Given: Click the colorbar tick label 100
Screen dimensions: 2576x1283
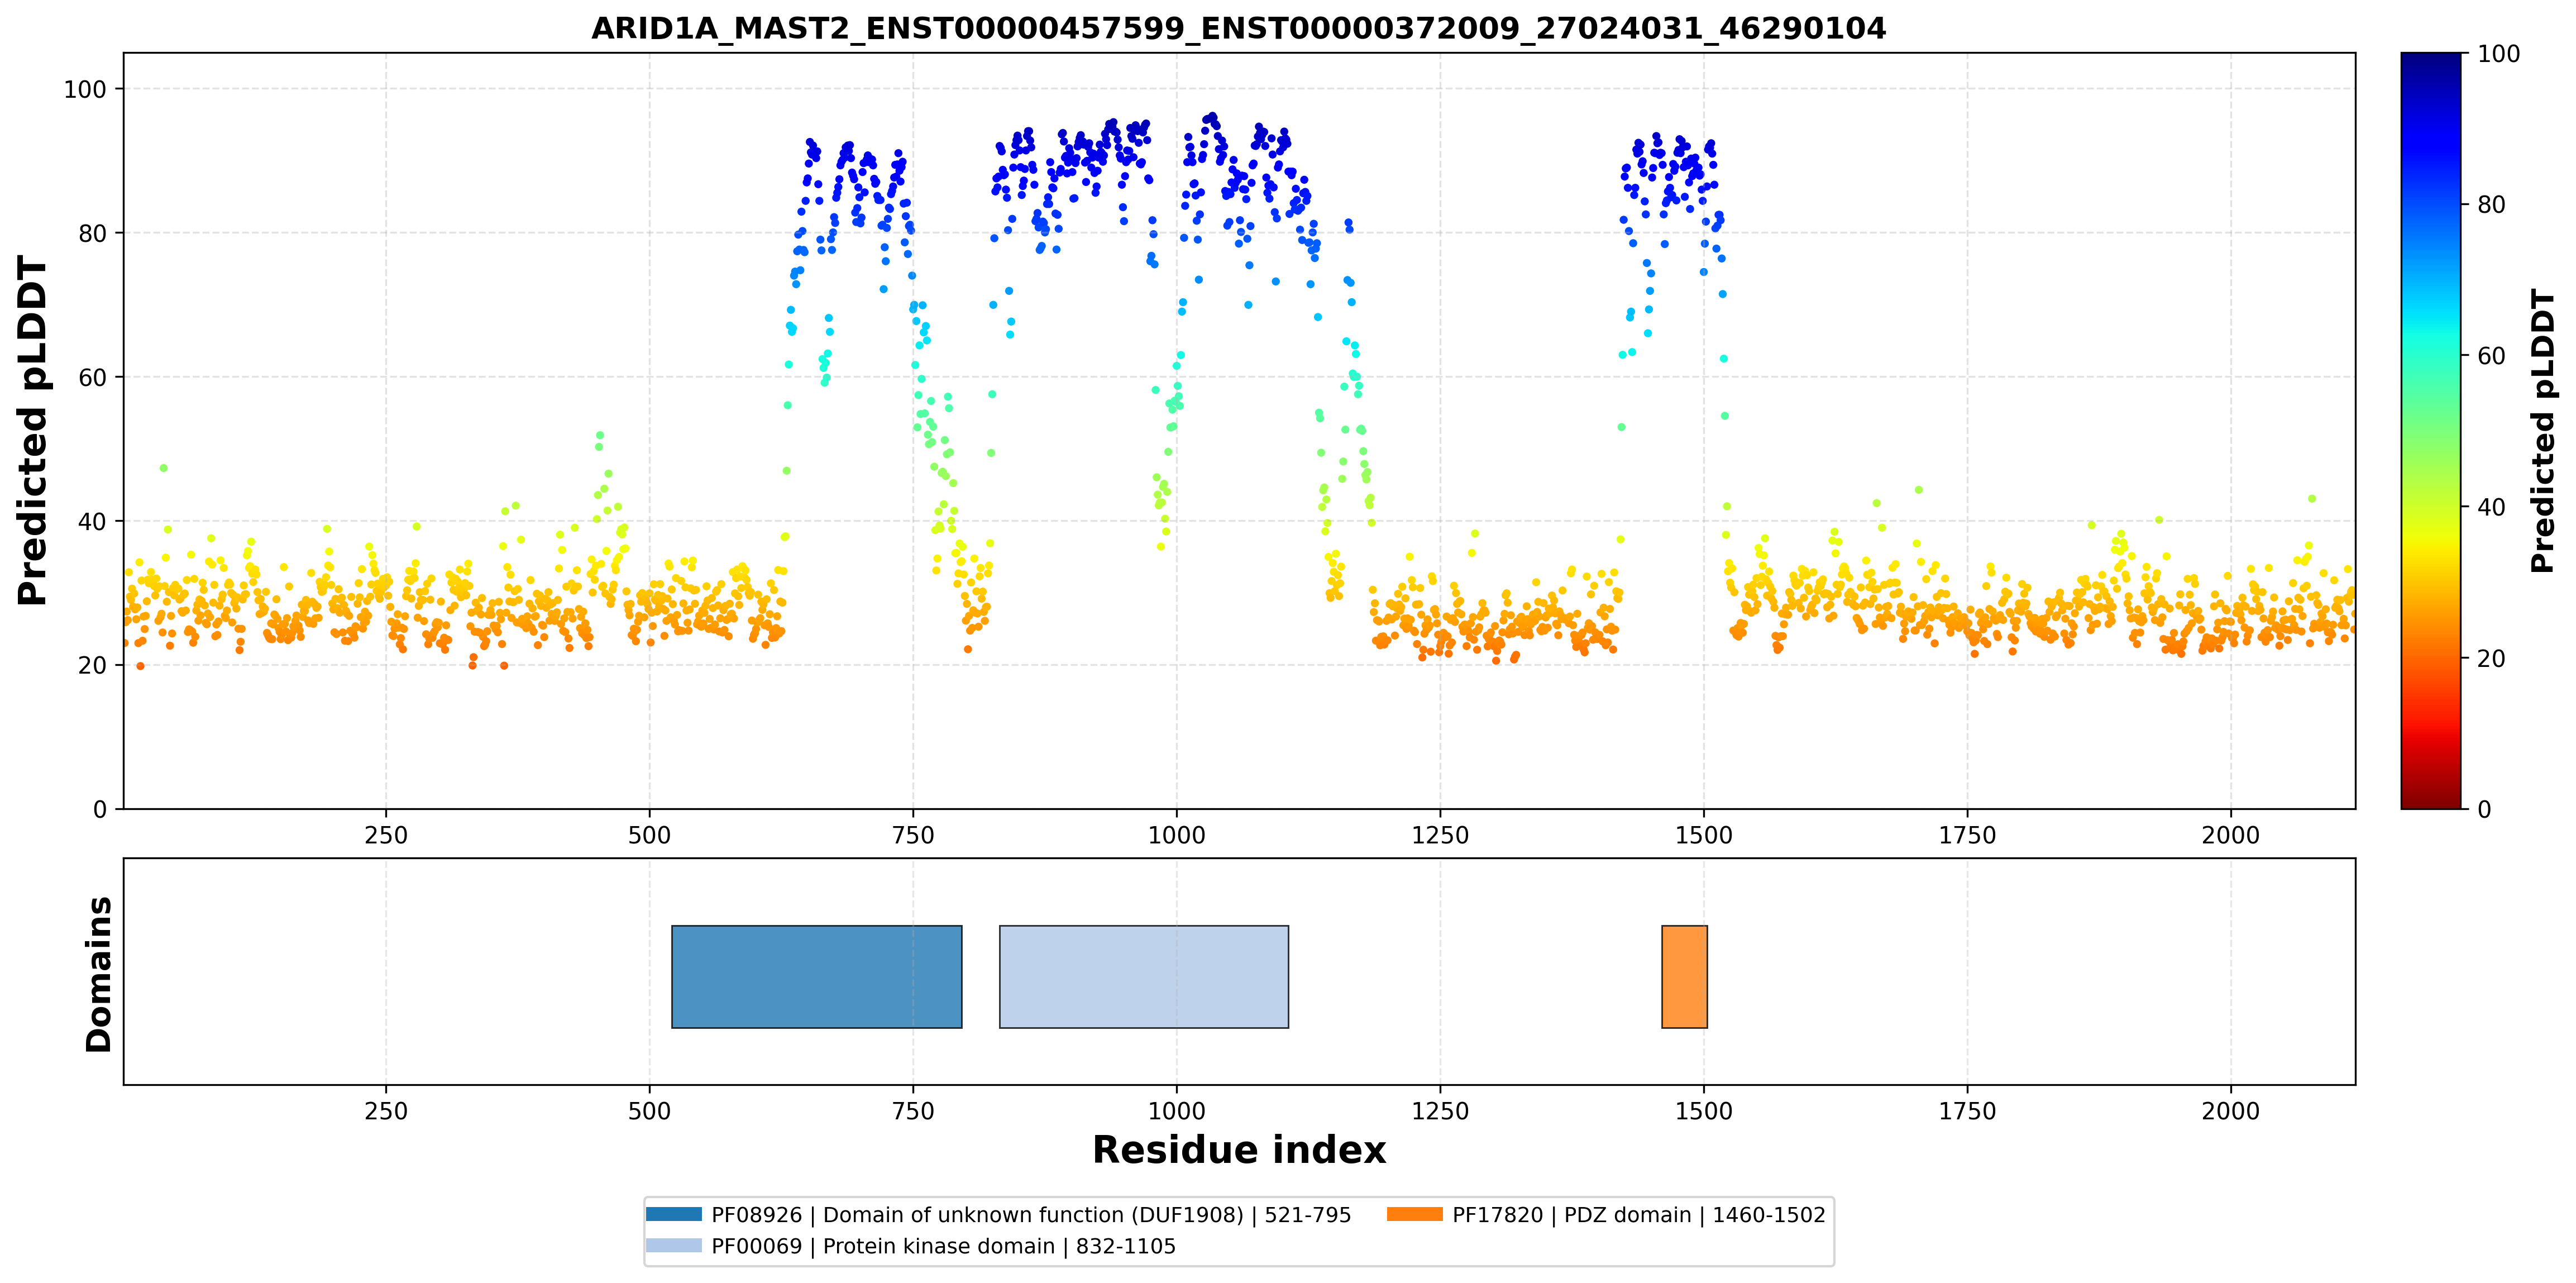Looking at the screenshot, I should coord(2497,54).
